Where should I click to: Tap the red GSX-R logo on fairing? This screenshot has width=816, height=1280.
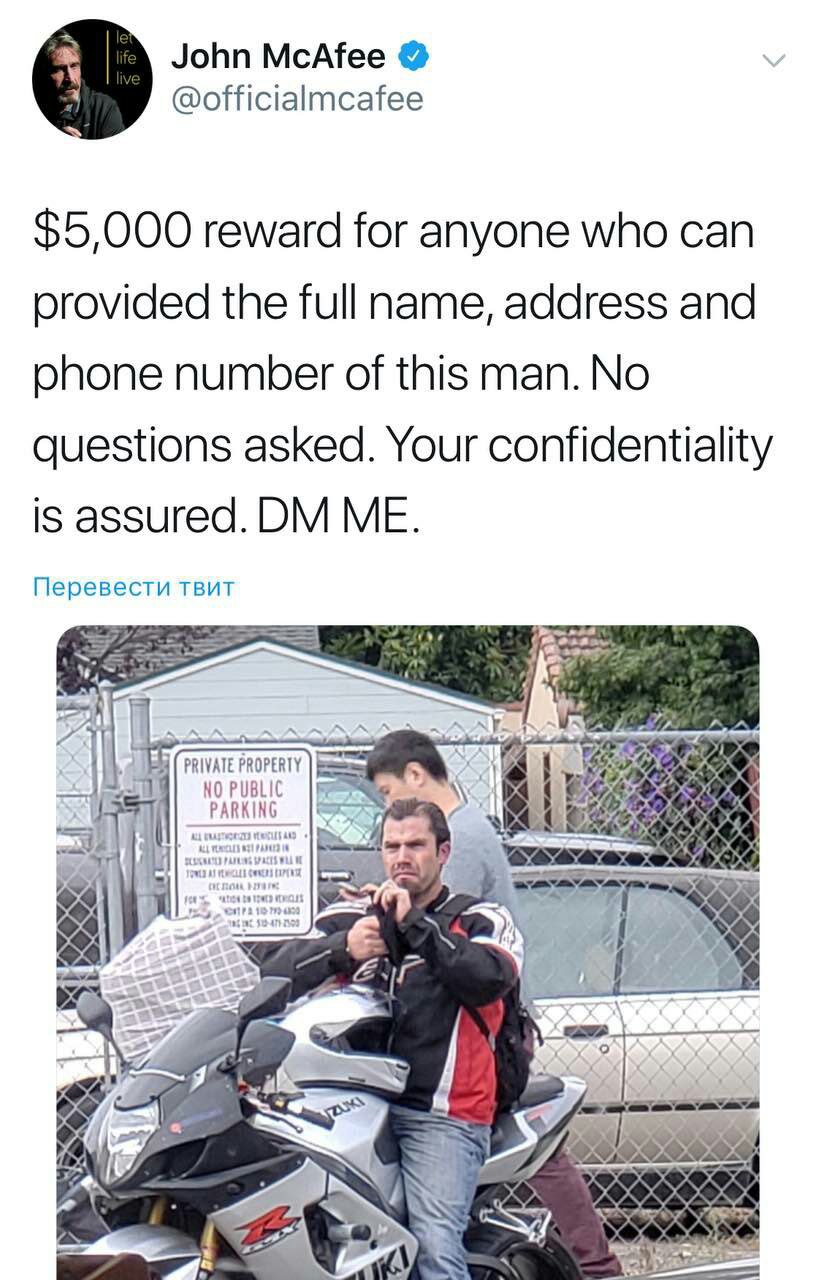click(x=267, y=1226)
